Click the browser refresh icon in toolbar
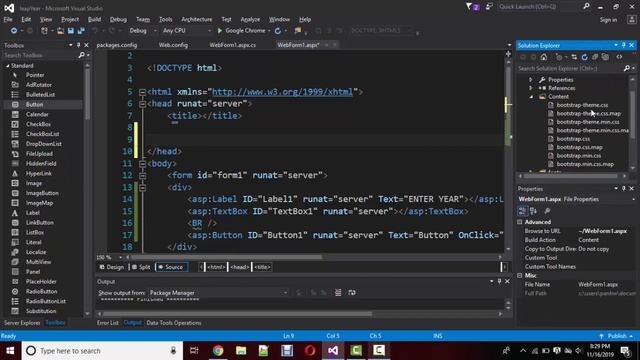Viewport: 640px width, 360px height. pyautogui.click(x=278, y=31)
